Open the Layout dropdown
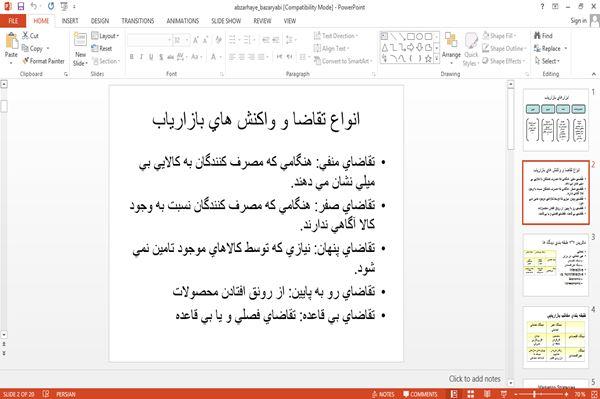Viewport: 600px width, 399px height. pos(105,36)
